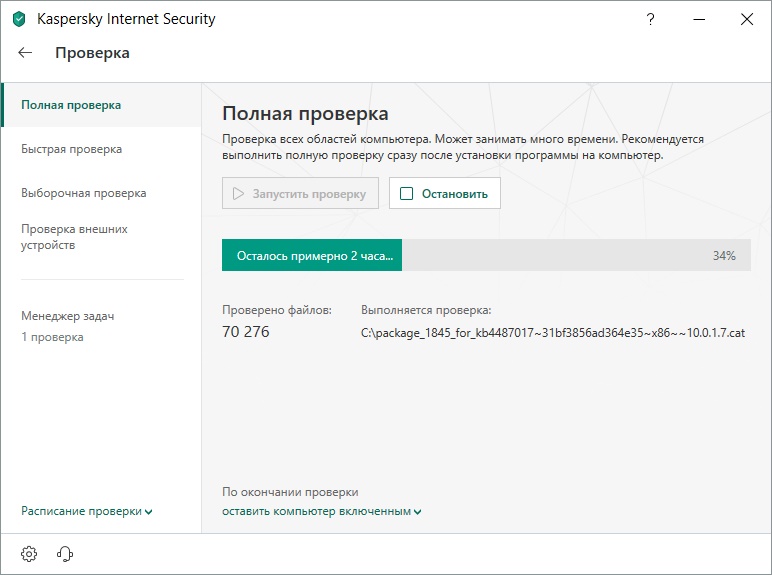Click the Kaspersky shield logo
Viewport: 772px width, 575px height.
[x=19, y=20]
